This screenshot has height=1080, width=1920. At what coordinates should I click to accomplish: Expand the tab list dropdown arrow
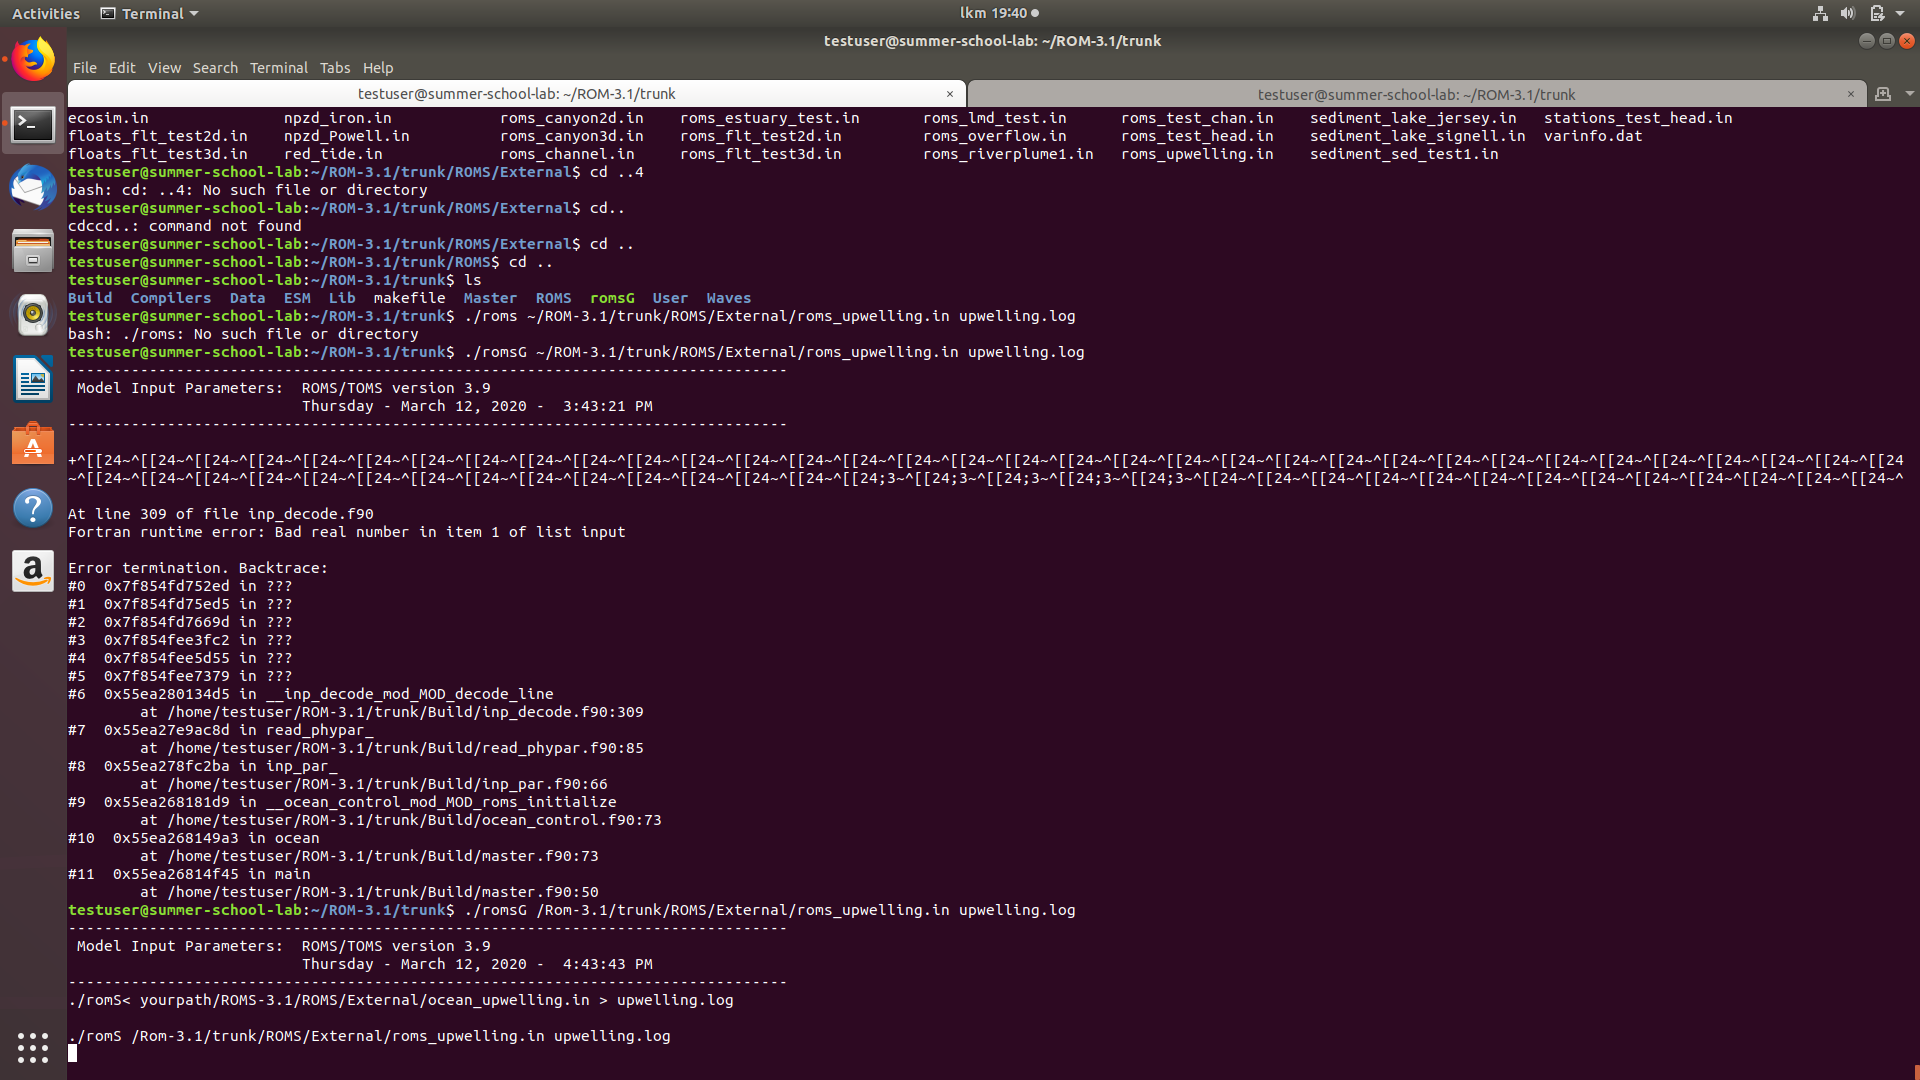click(1909, 94)
